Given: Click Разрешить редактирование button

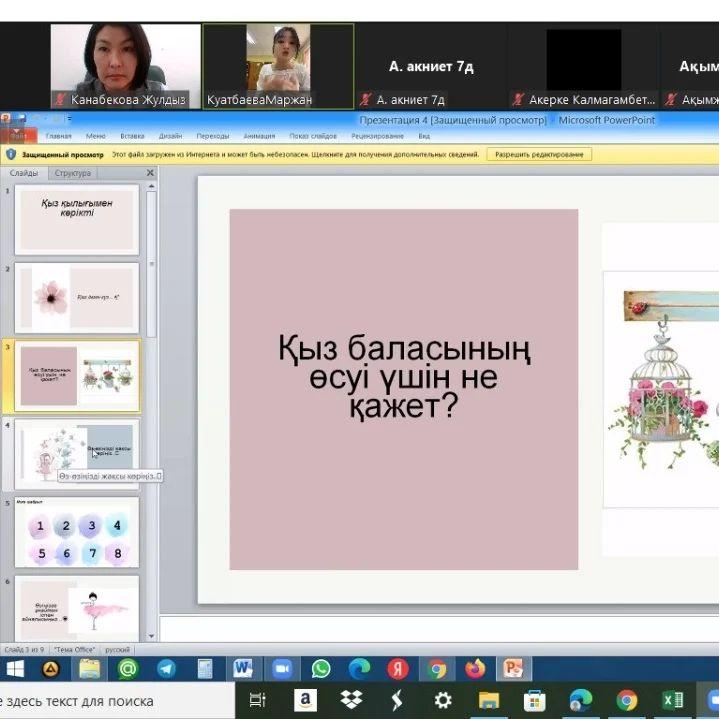Looking at the screenshot, I should point(539,155).
